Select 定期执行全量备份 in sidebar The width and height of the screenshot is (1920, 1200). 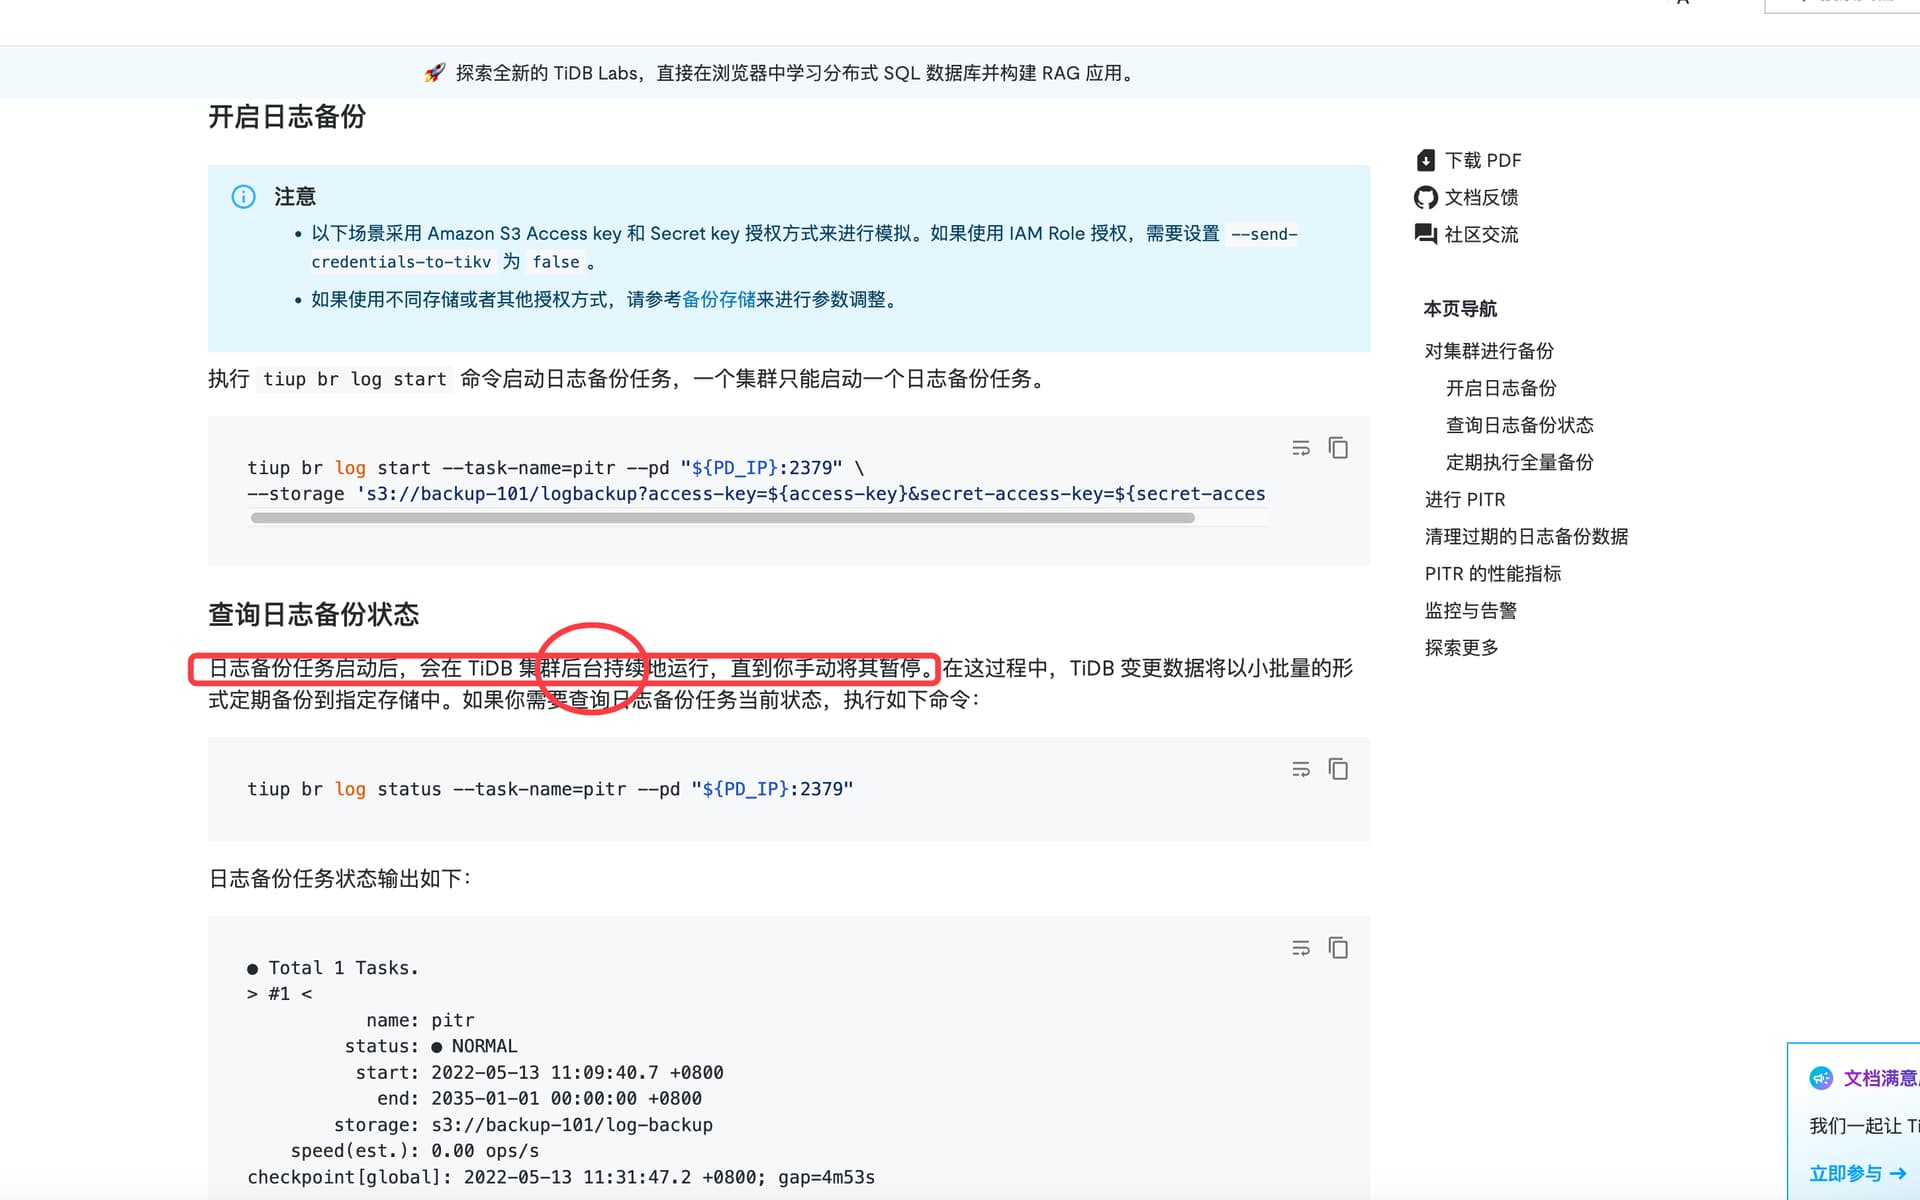1519,462
